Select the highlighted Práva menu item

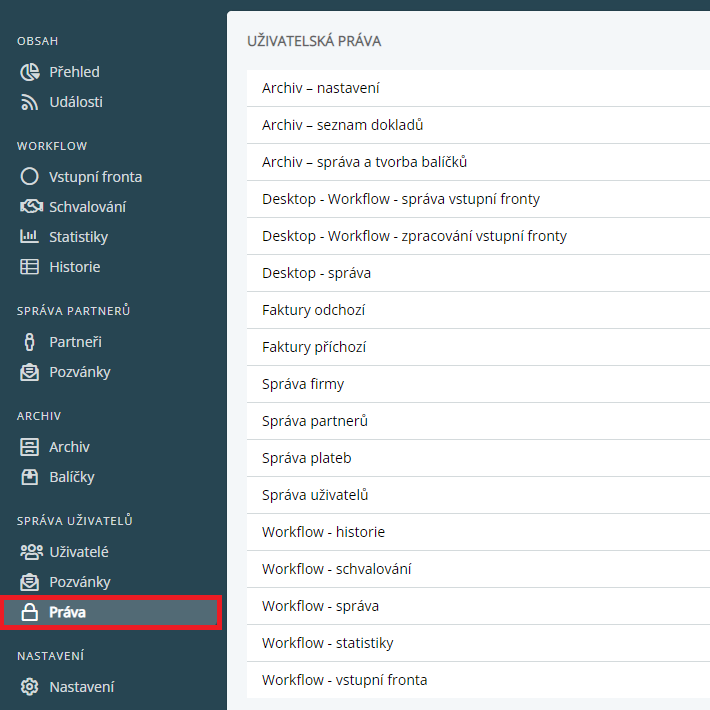(x=110, y=612)
